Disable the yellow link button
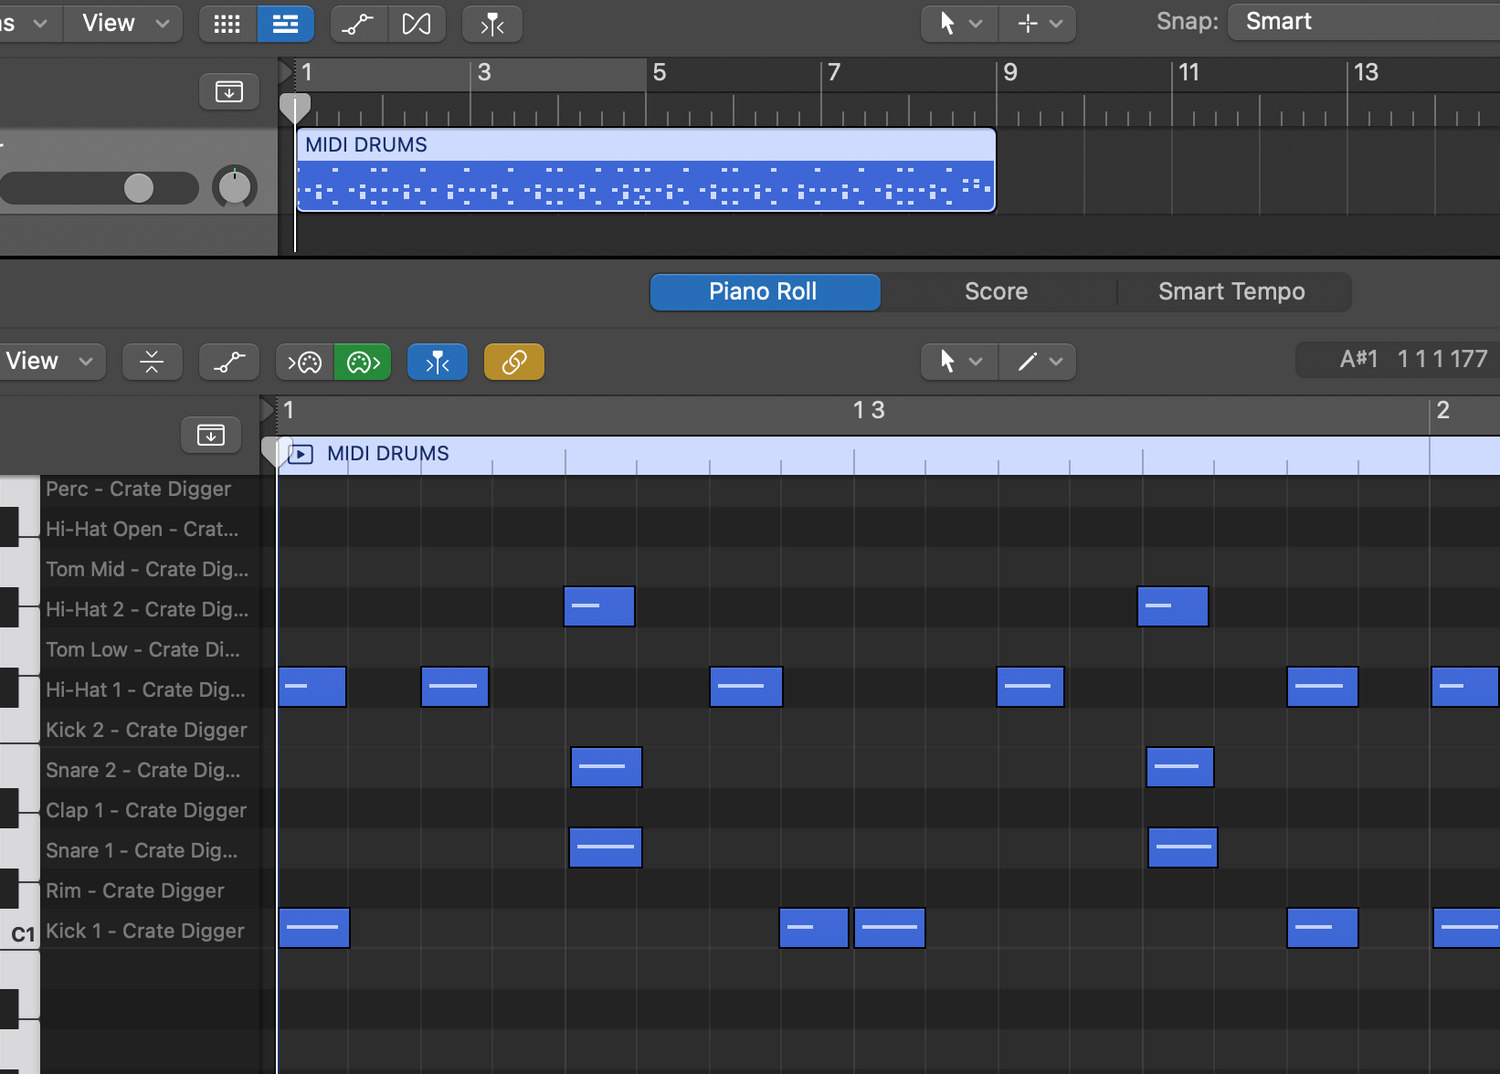The width and height of the screenshot is (1500, 1074). (x=514, y=361)
